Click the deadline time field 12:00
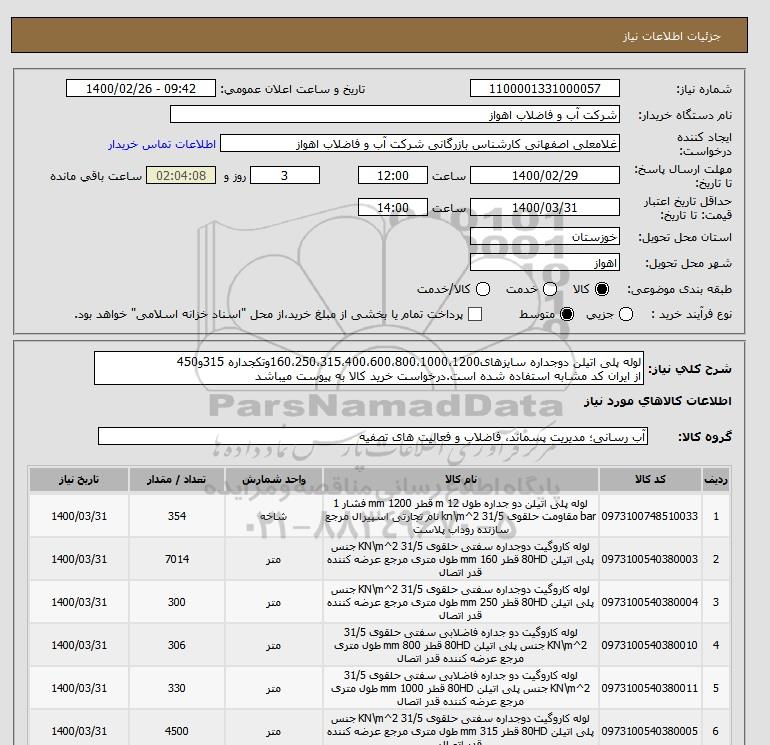The width and height of the screenshot is (770, 745). (x=393, y=175)
